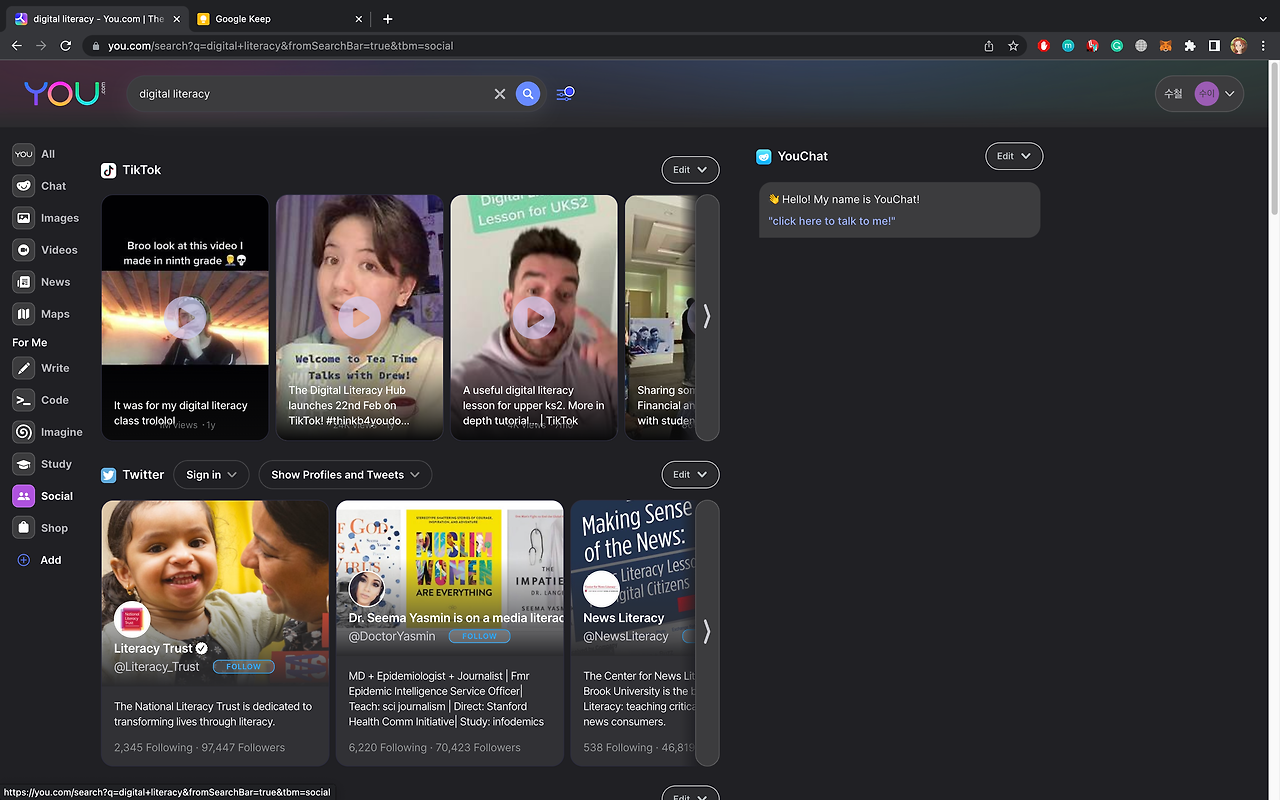Follow Dr. Seema Yasmin's account
This screenshot has height=800, width=1280.
click(x=479, y=636)
